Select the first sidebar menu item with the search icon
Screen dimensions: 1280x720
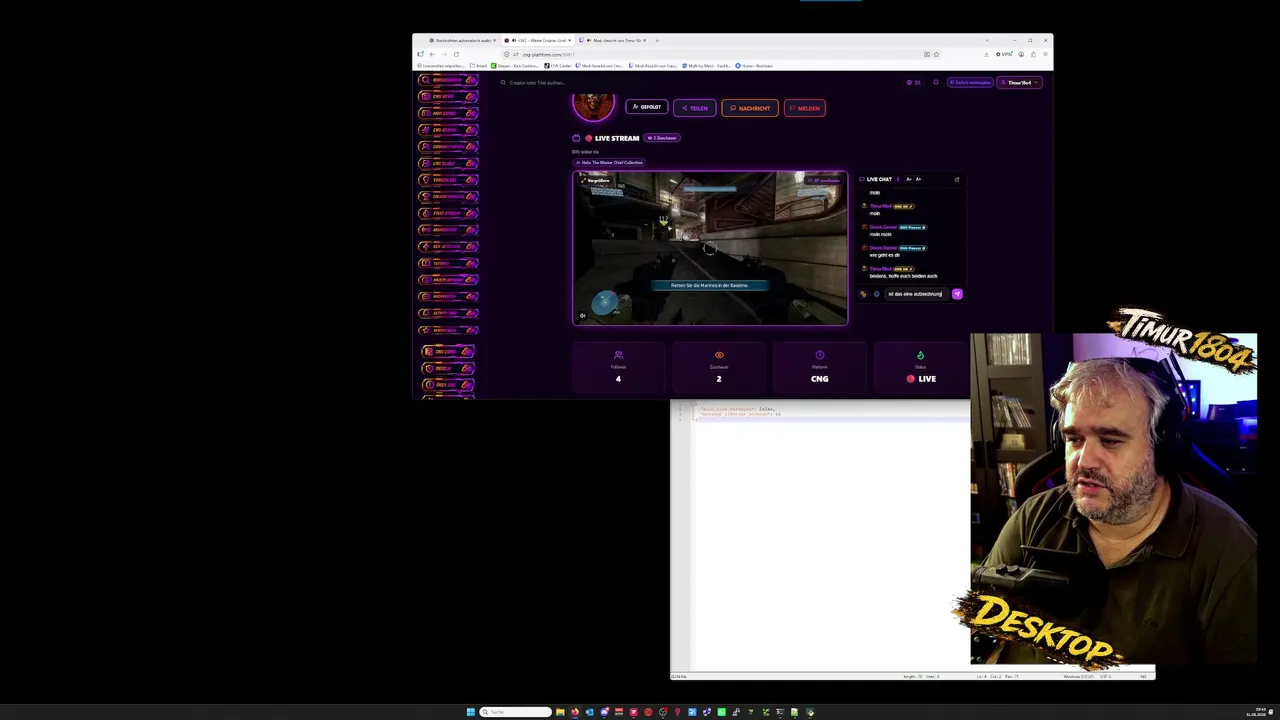pyautogui.click(x=447, y=80)
